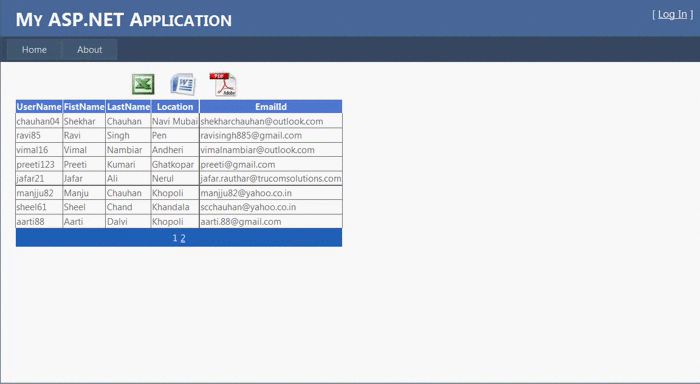700x384 pixels.
Task: Click email jafar.rauthar@trucomsolutions.com
Action: click(271, 178)
